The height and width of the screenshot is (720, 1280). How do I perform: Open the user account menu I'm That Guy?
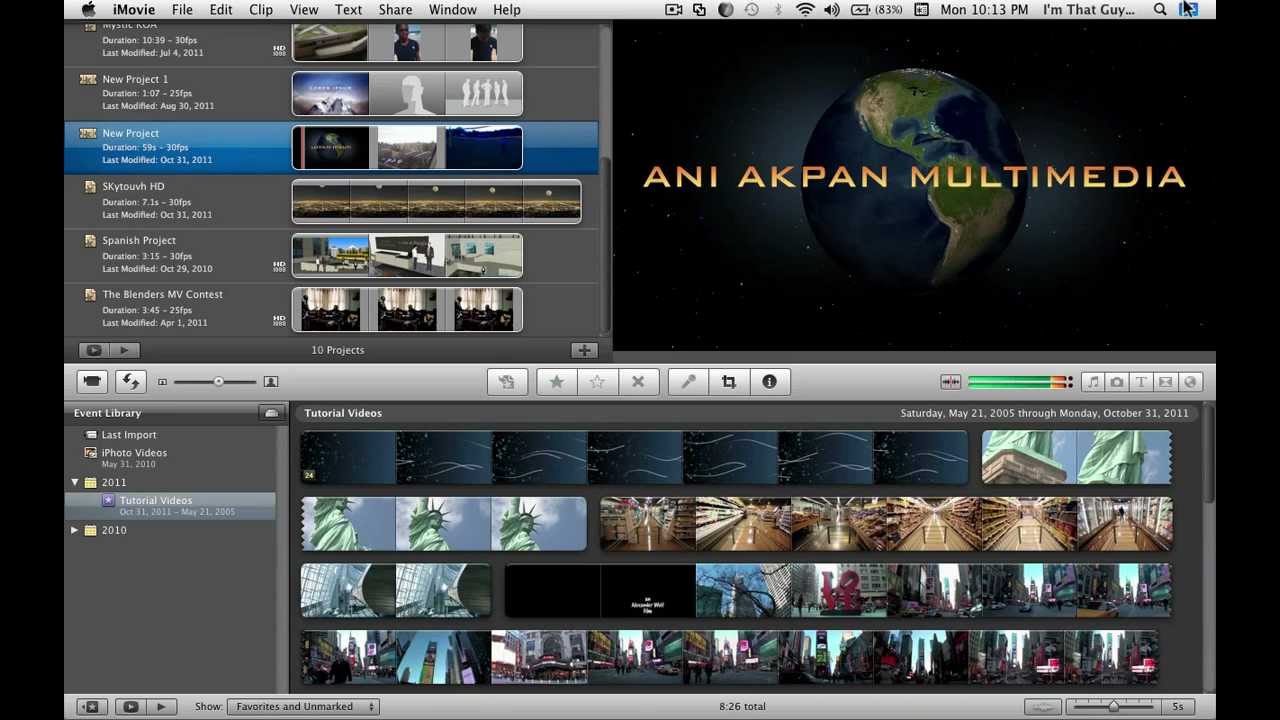coord(1089,10)
